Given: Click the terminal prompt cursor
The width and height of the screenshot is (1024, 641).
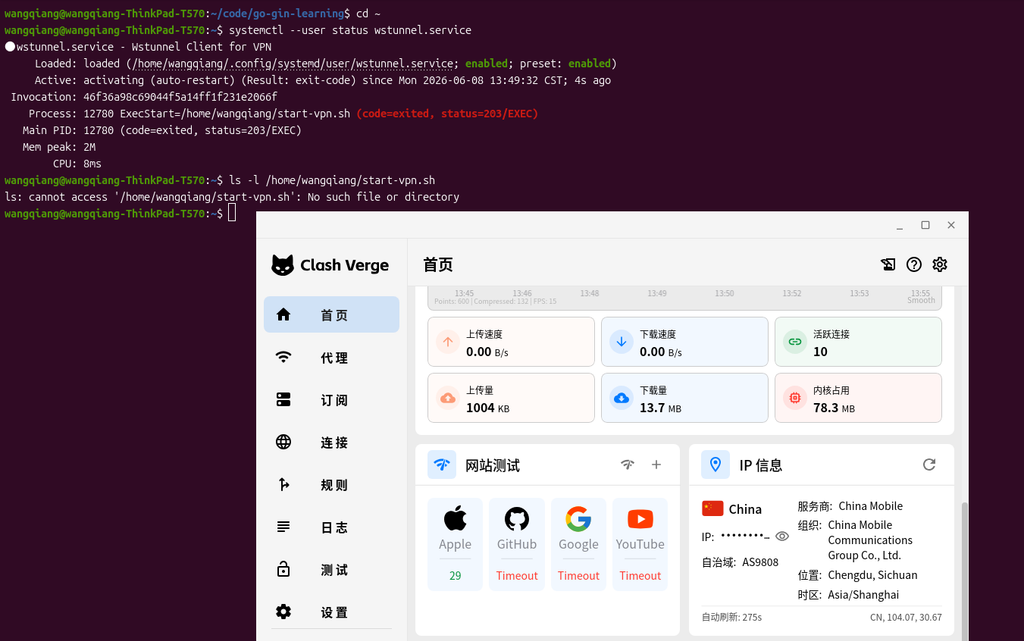Looking at the screenshot, I should [x=232, y=213].
